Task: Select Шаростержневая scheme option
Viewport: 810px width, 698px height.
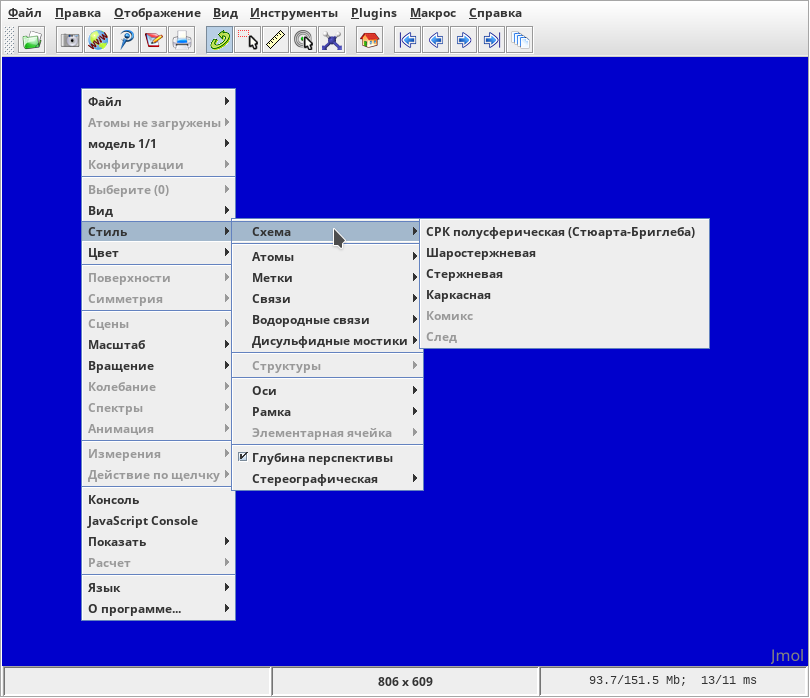Action: pos(565,253)
